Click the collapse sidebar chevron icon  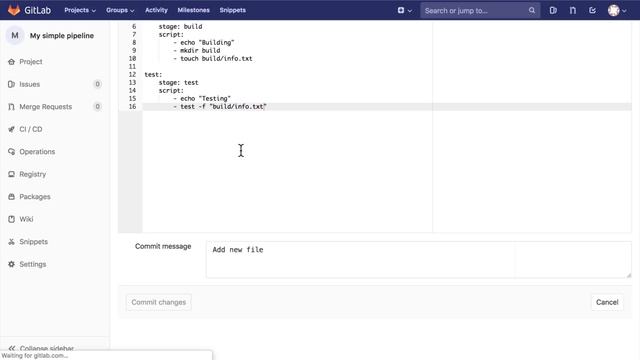pyautogui.click(x=11, y=348)
